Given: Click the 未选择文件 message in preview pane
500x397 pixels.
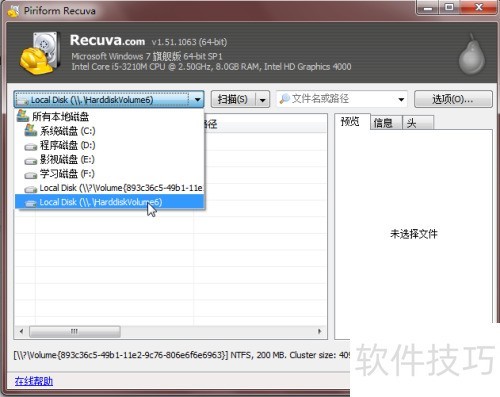Looking at the screenshot, I should 414,234.
